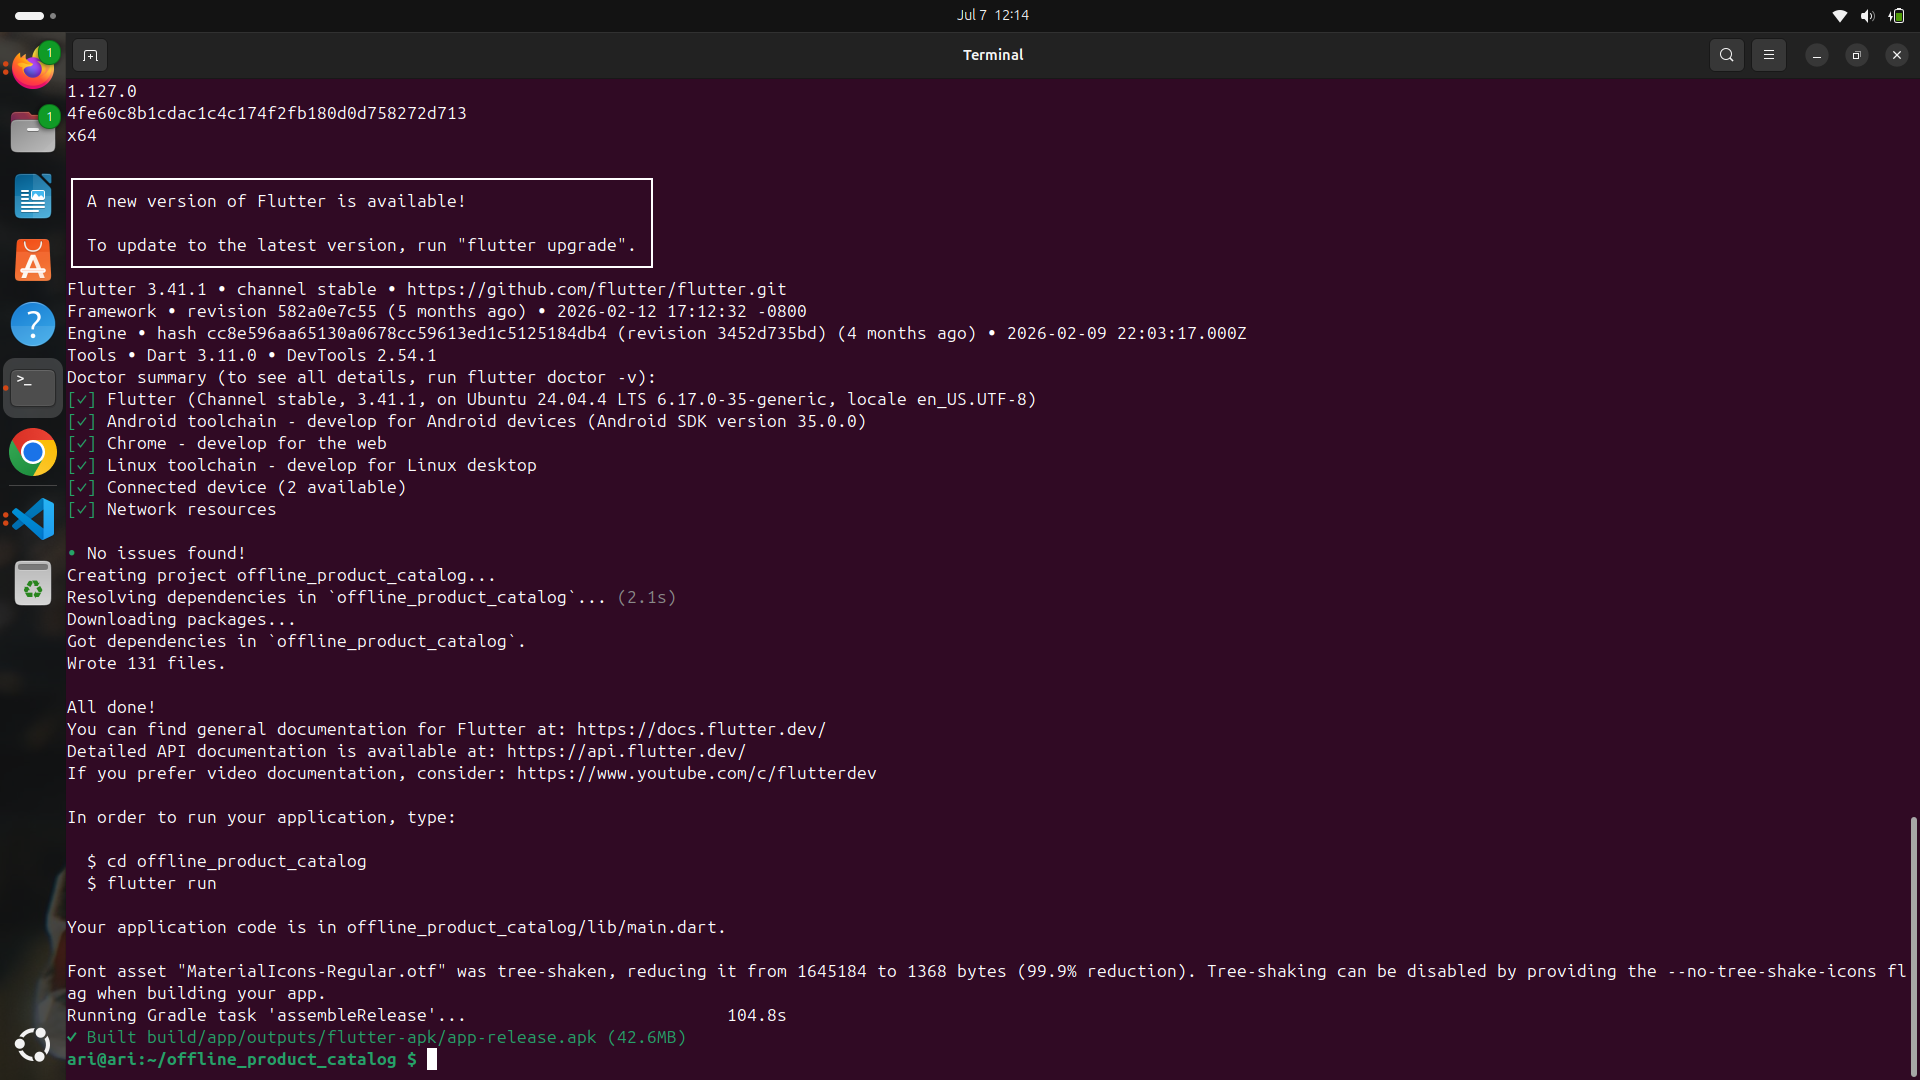Image resolution: width=1920 pixels, height=1080 pixels.
Task: Open the https://docs.flutter.dev/ link
Action: pos(701,729)
